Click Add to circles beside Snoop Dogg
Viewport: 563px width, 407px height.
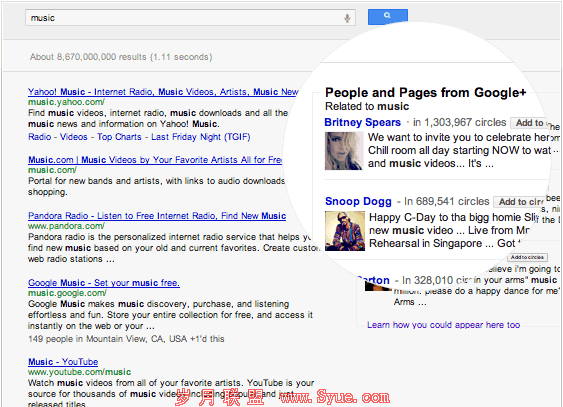[x=519, y=202]
